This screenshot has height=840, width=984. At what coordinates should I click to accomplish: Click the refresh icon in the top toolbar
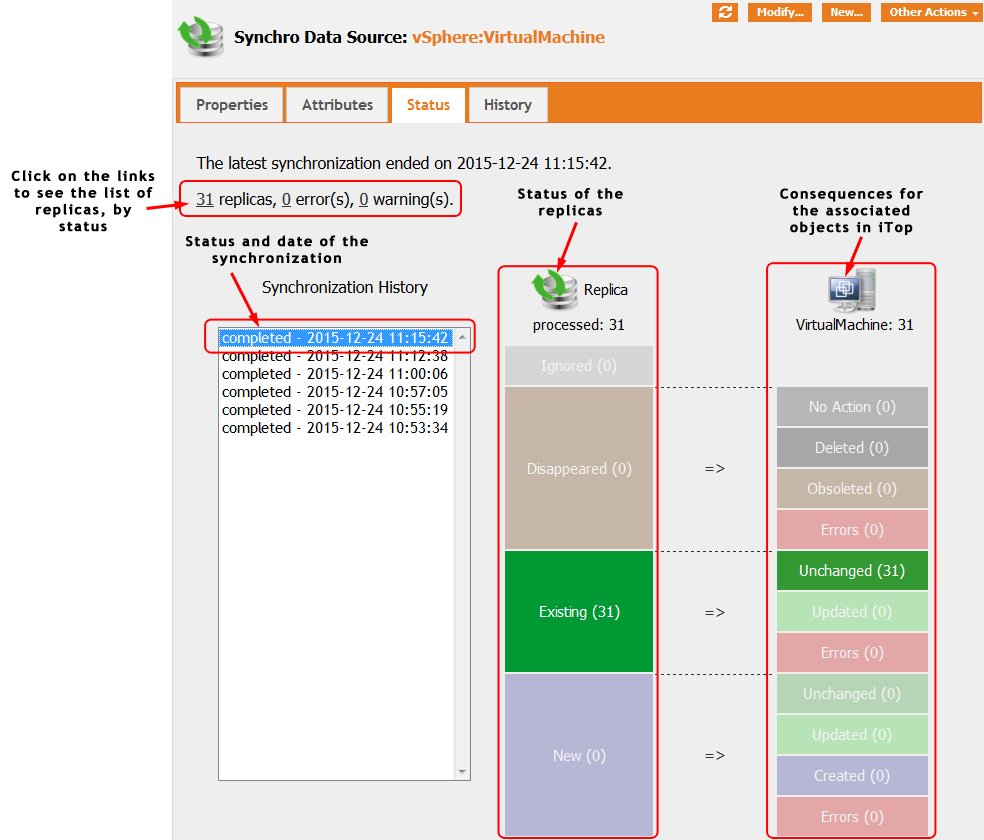click(x=724, y=12)
